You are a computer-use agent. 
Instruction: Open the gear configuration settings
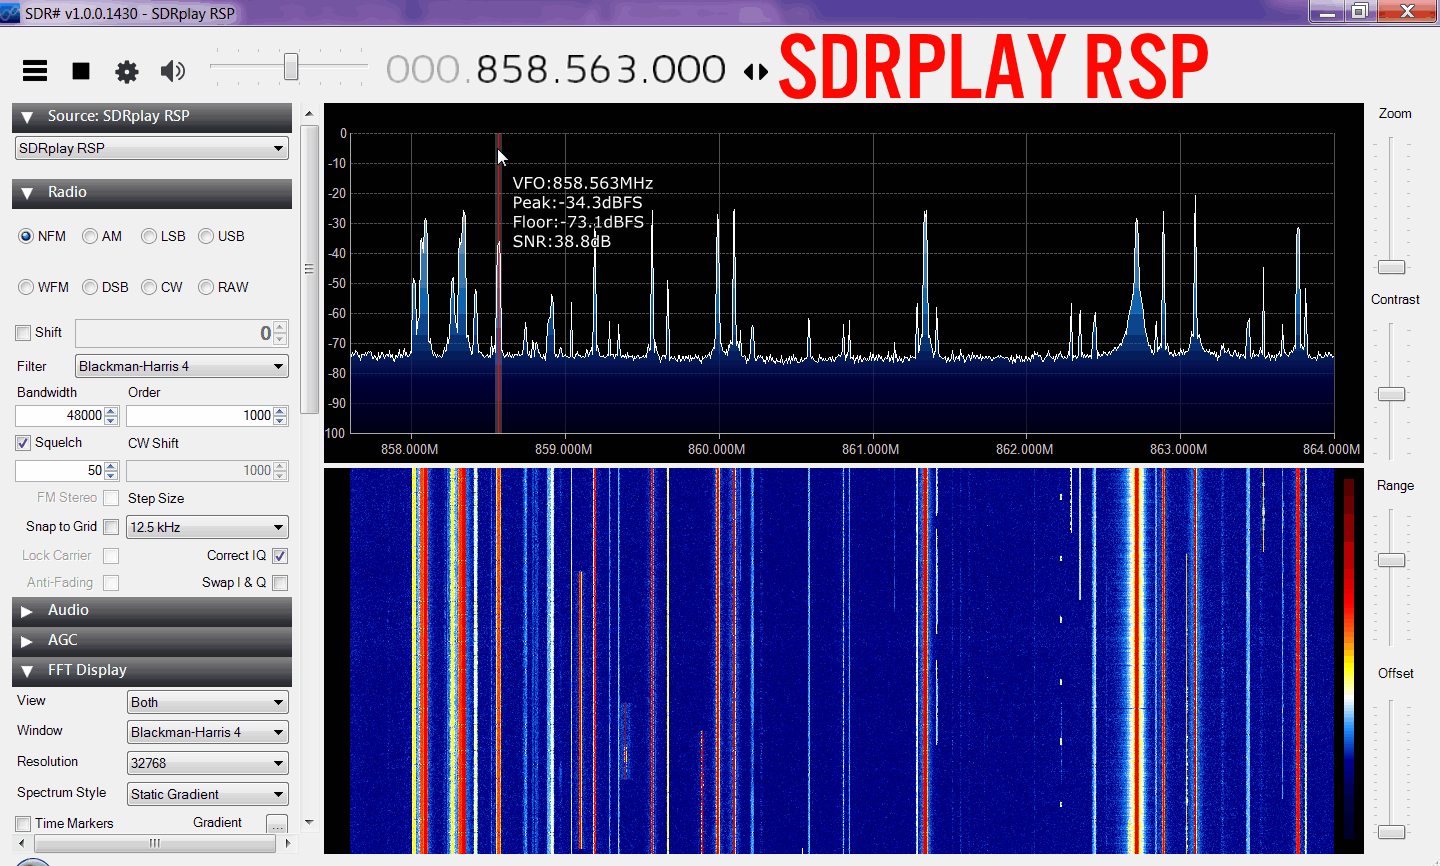(x=127, y=71)
